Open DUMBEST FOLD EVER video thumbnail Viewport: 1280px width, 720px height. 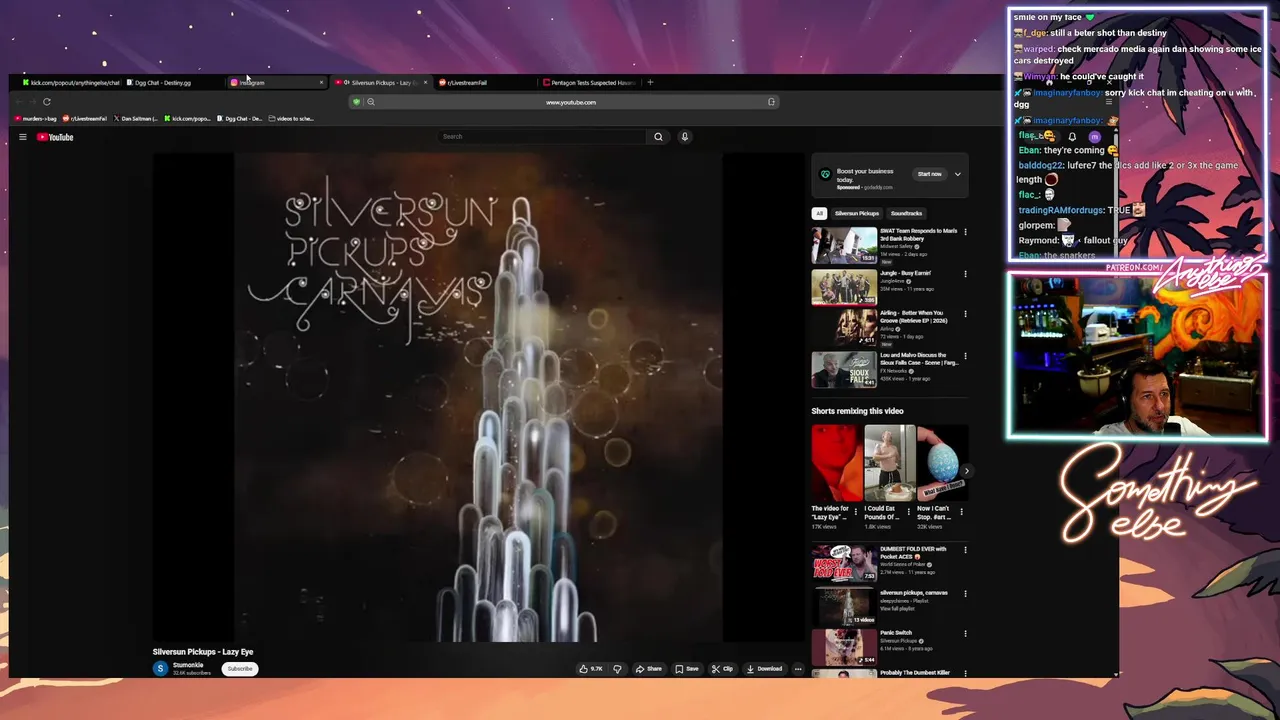pyautogui.click(x=844, y=563)
